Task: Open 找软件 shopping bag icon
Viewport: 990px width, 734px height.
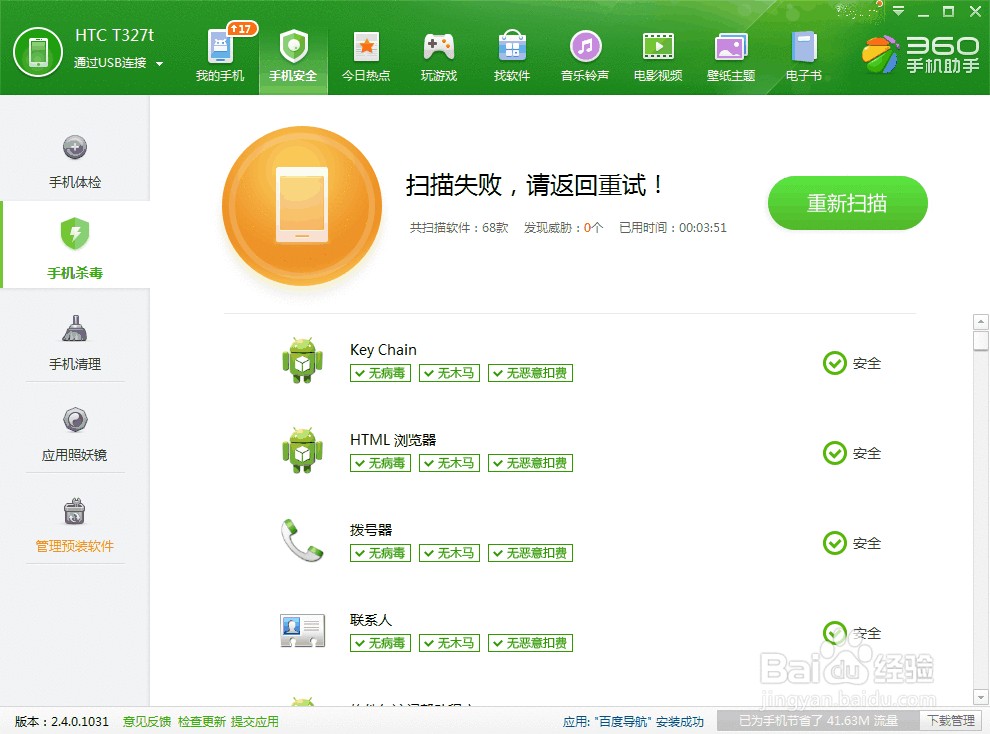Action: tap(512, 46)
